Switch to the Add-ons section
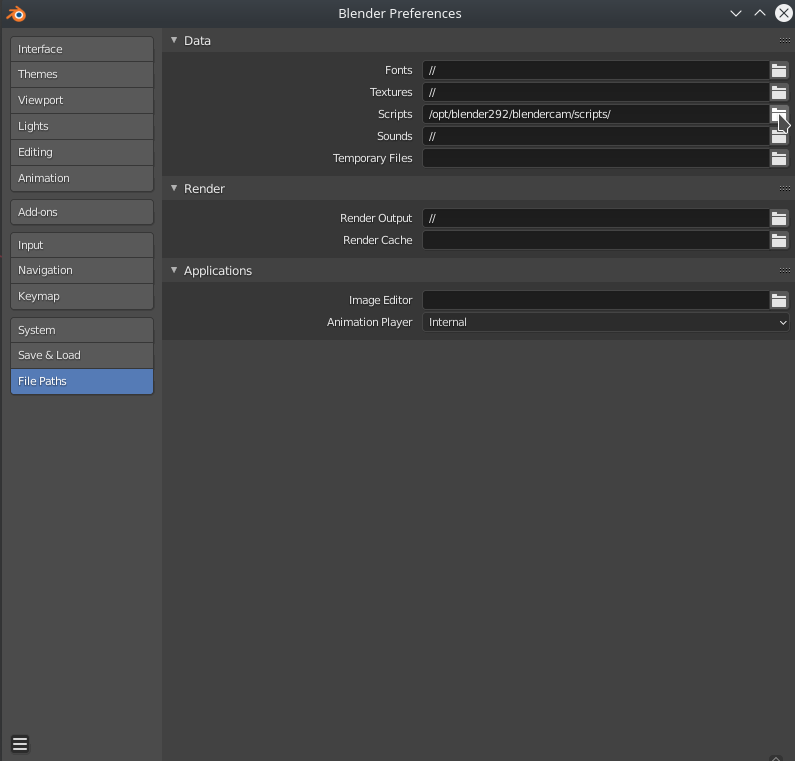Screen dimensions: 795x761 tap(82, 212)
